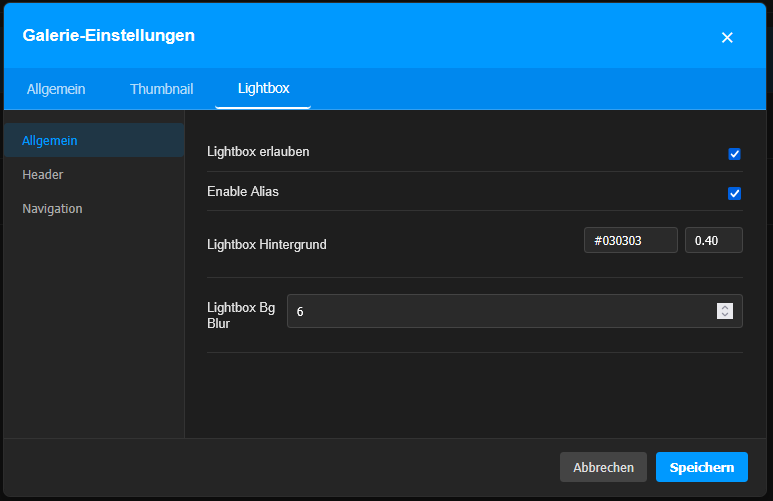Disable the Enable Alias checkbox

coord(734,193)
